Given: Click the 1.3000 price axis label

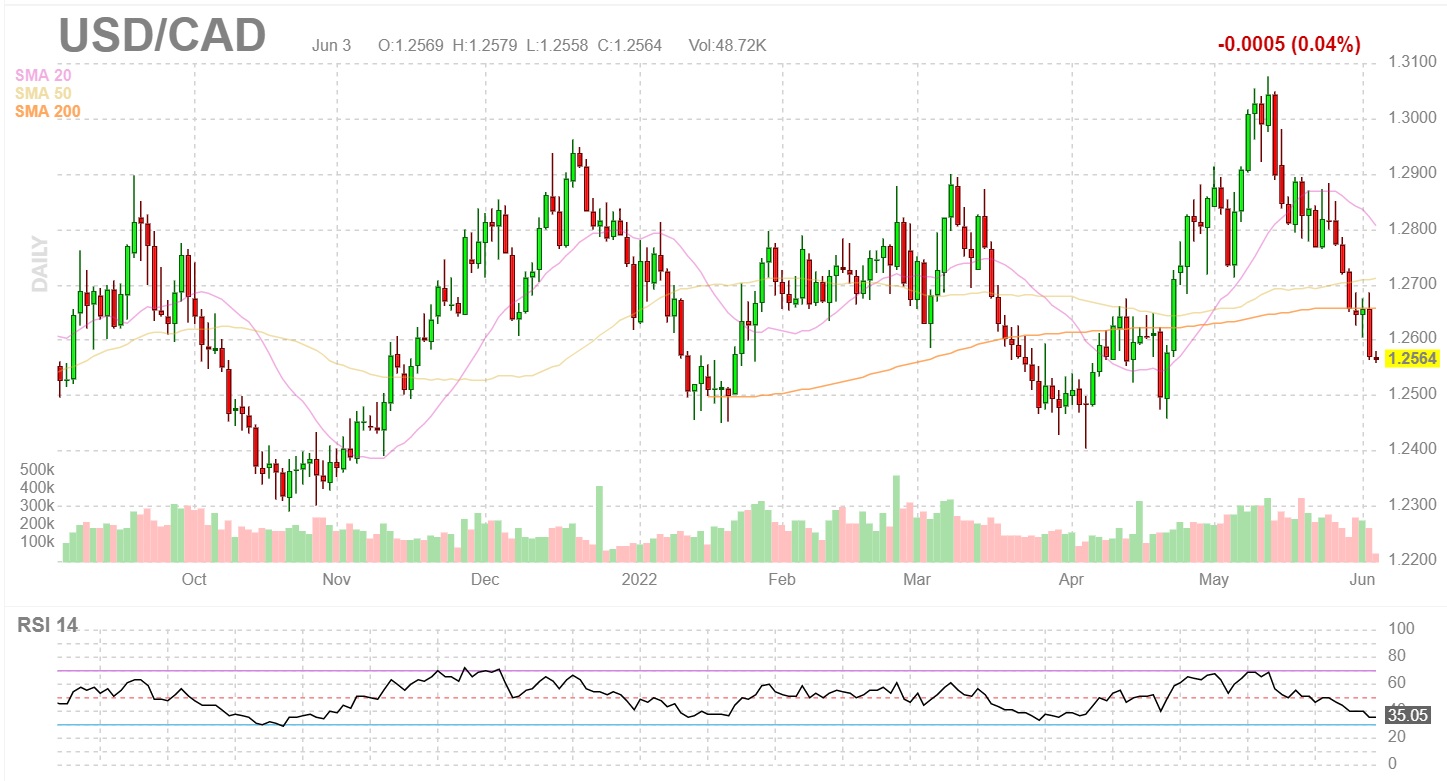Looking at the screenshot, I should coord(1412,118).
